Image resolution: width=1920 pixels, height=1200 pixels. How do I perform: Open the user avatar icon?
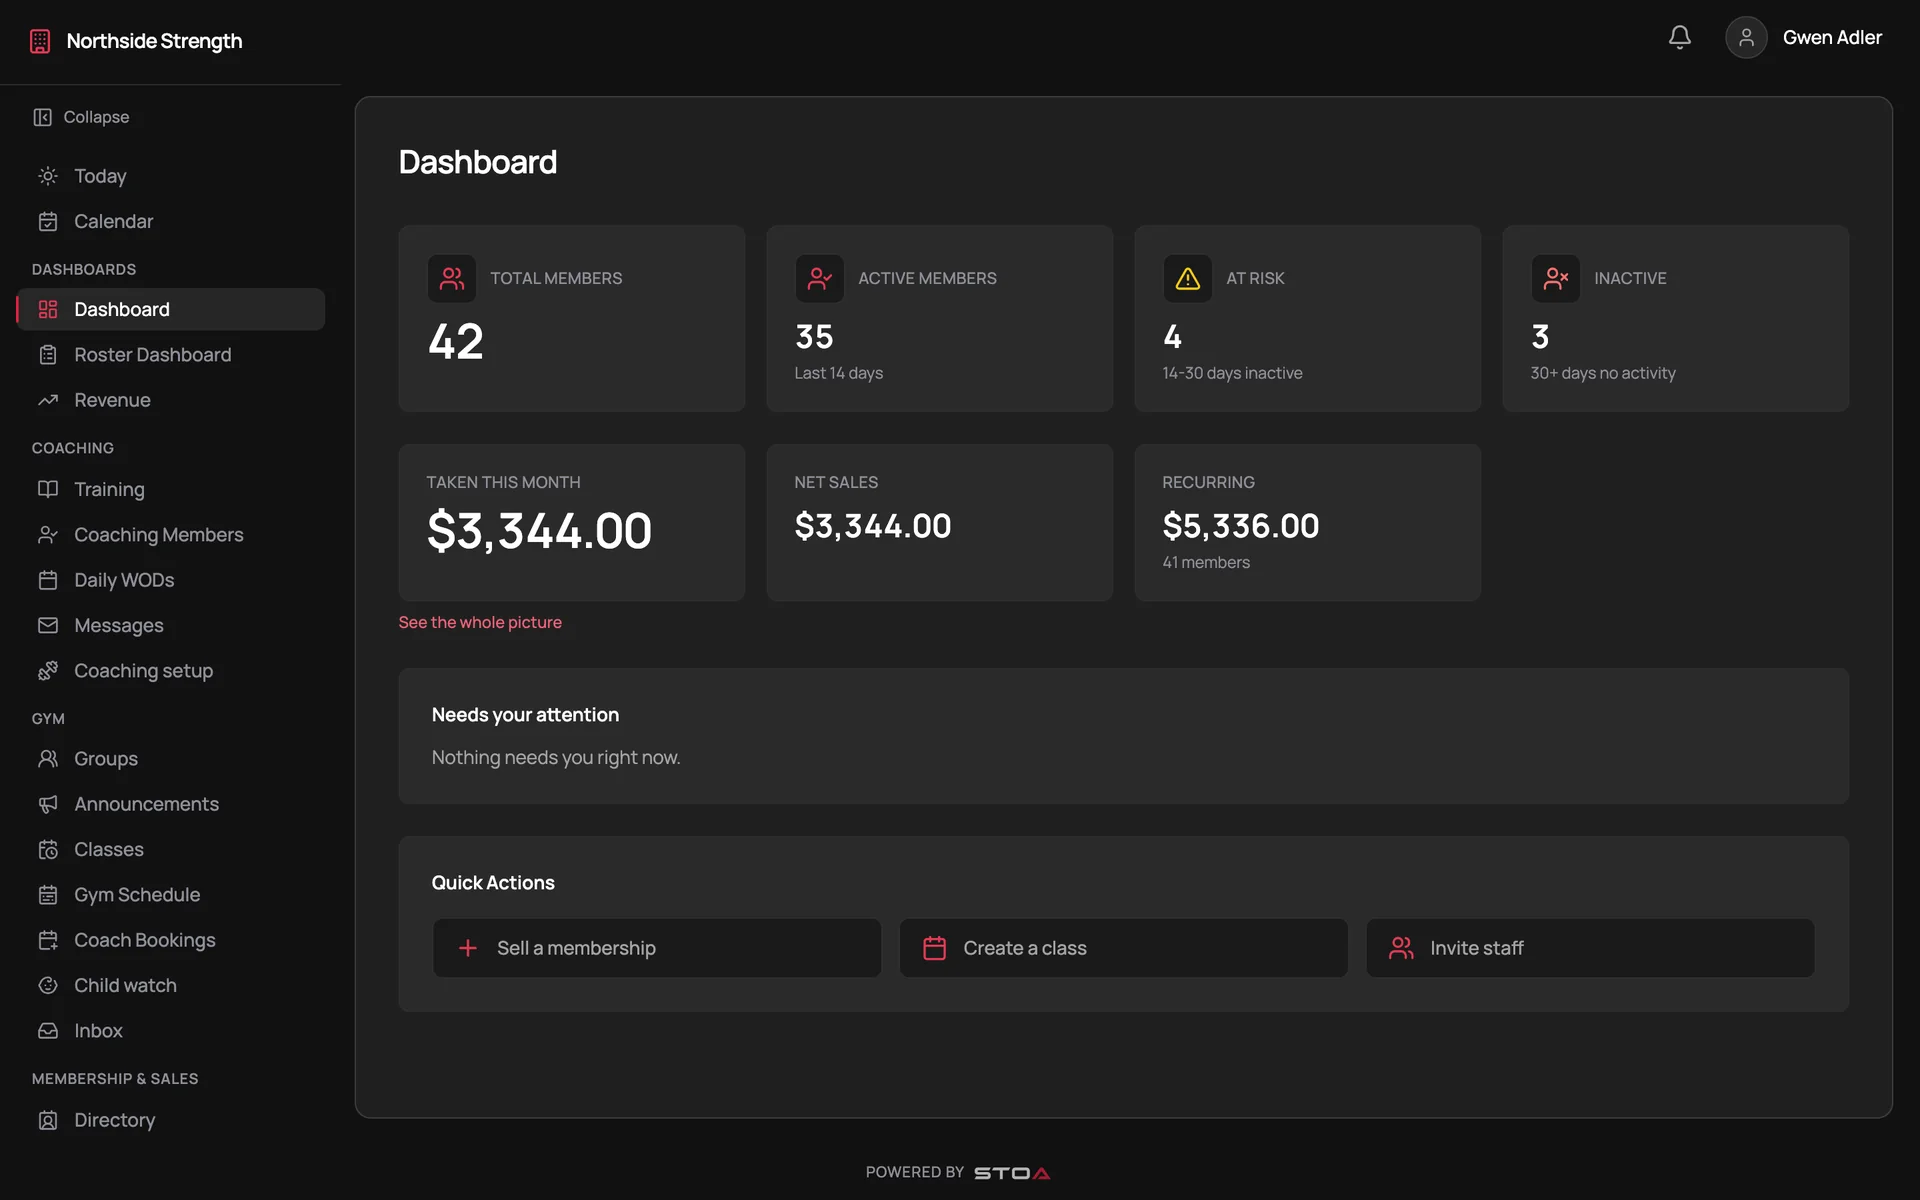[x=1746, y=37]
